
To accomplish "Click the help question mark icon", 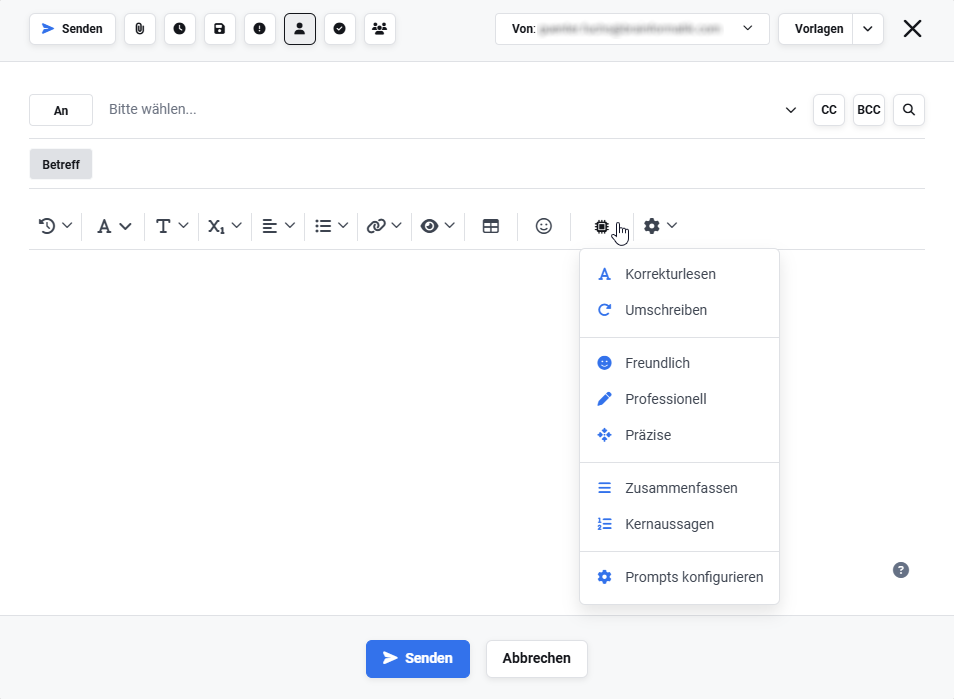I will click(x=901, y=570).
